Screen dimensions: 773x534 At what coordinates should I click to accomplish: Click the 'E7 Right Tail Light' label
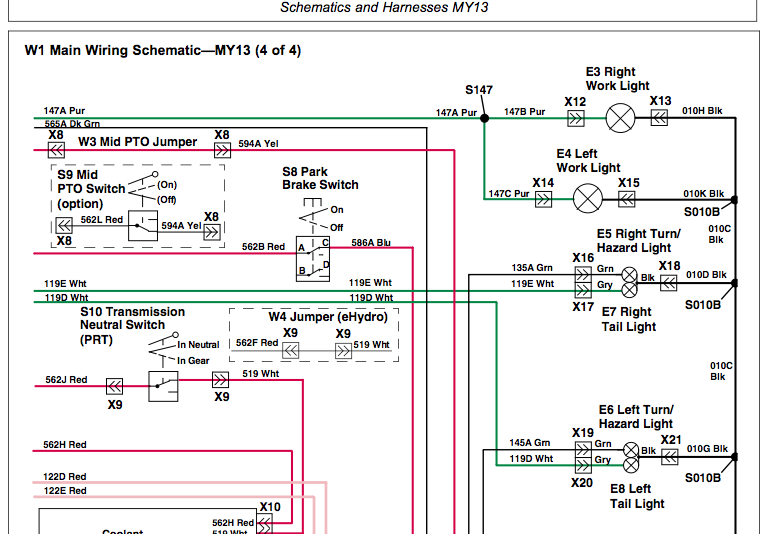click(629, 319)
